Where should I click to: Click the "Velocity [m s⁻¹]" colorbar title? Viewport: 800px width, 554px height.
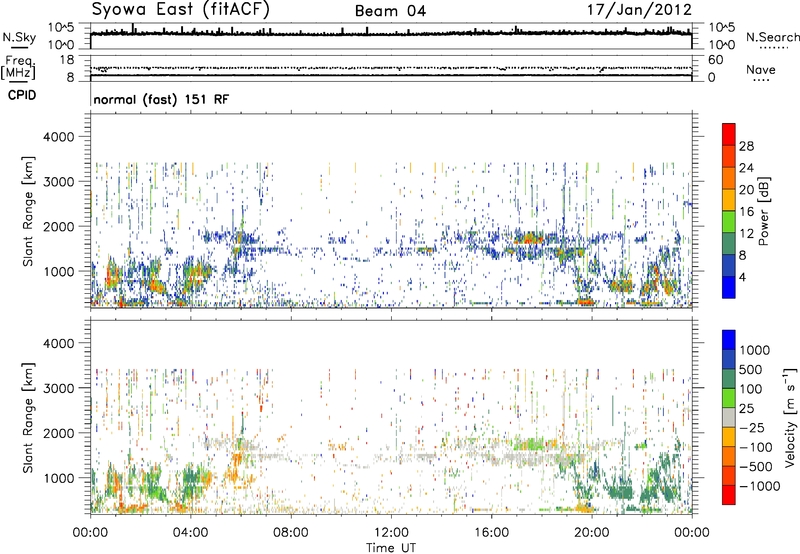coord(790,417)
